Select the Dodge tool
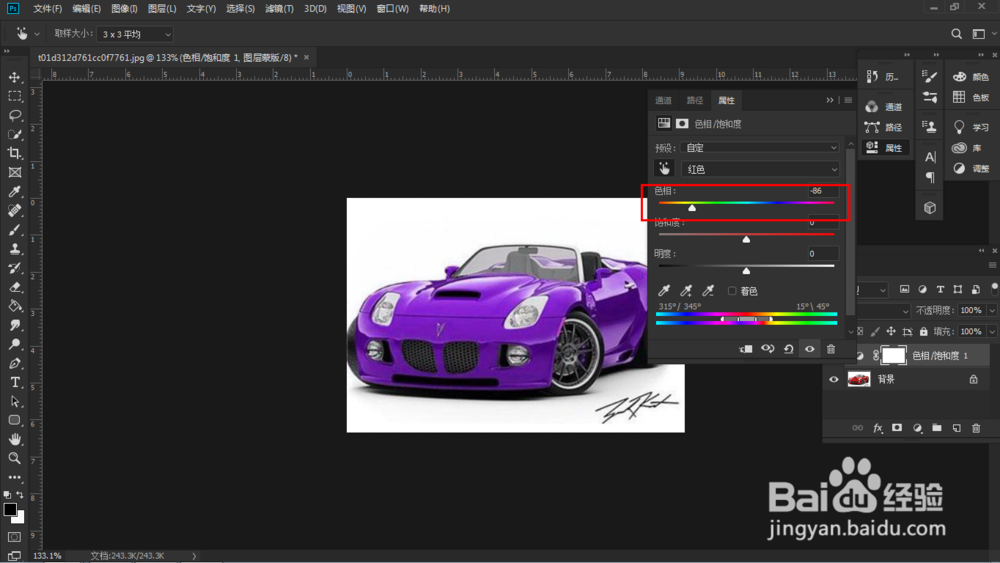 tap(14, 344)
